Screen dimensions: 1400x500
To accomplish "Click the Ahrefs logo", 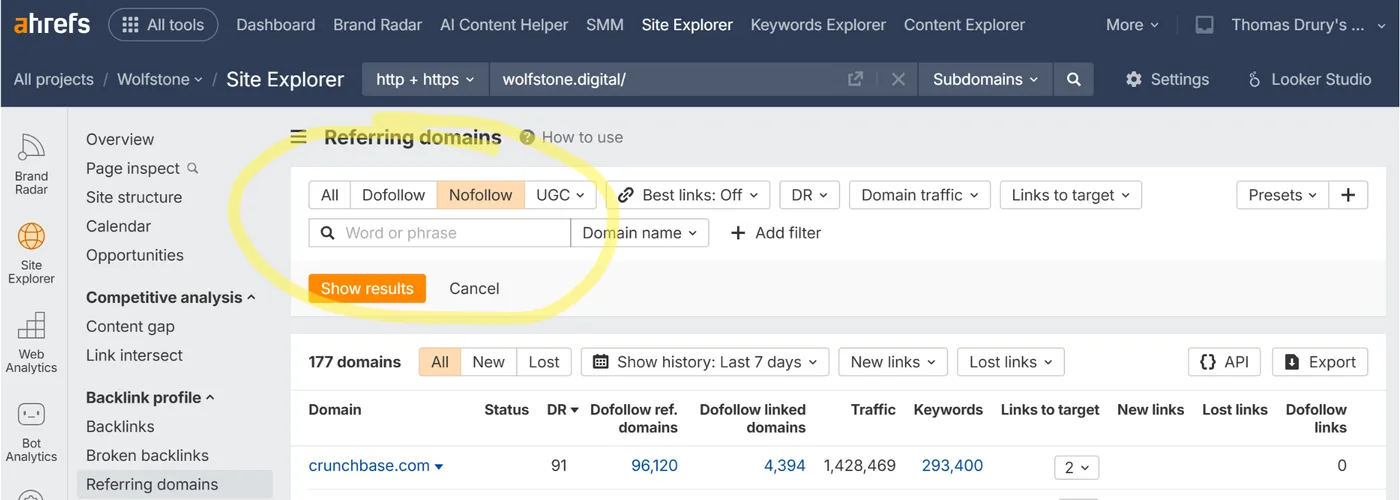I will tap(52, 25).
